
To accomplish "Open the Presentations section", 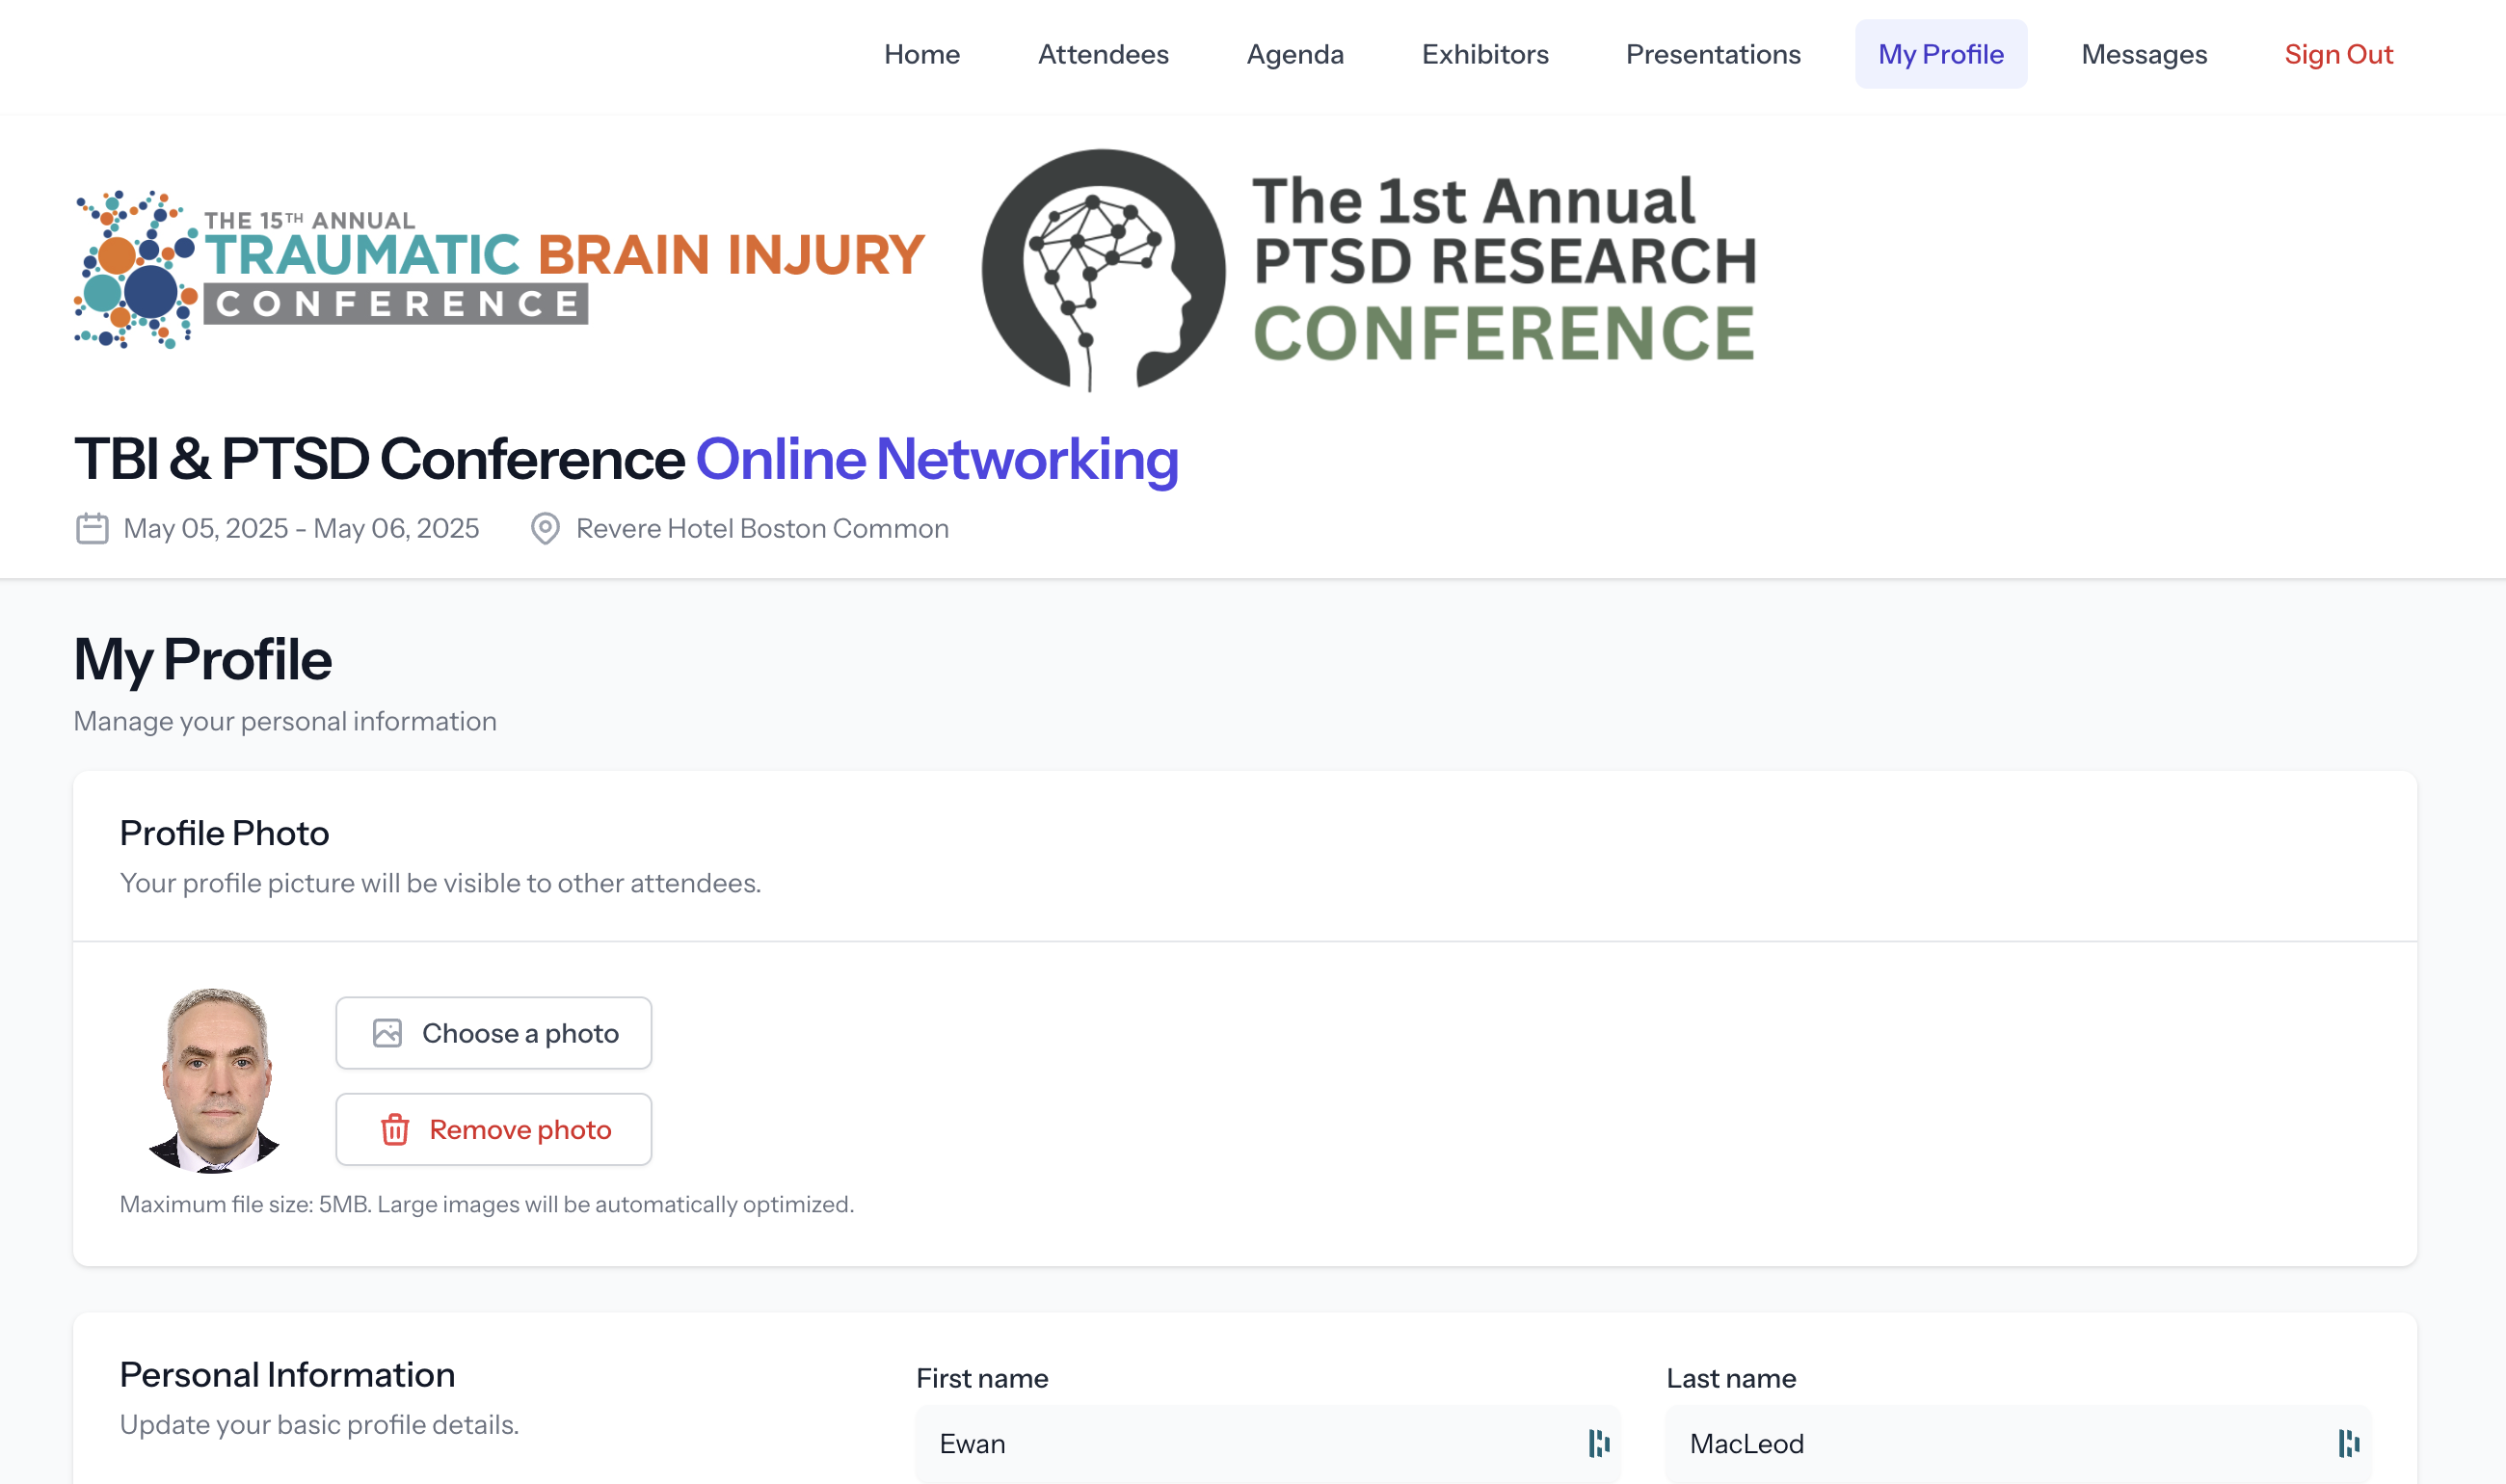I will tap(1713, 54).
